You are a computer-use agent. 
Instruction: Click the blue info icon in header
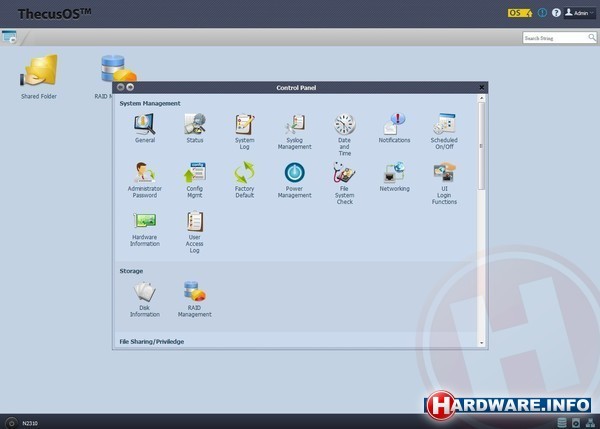tap(542, 13)
